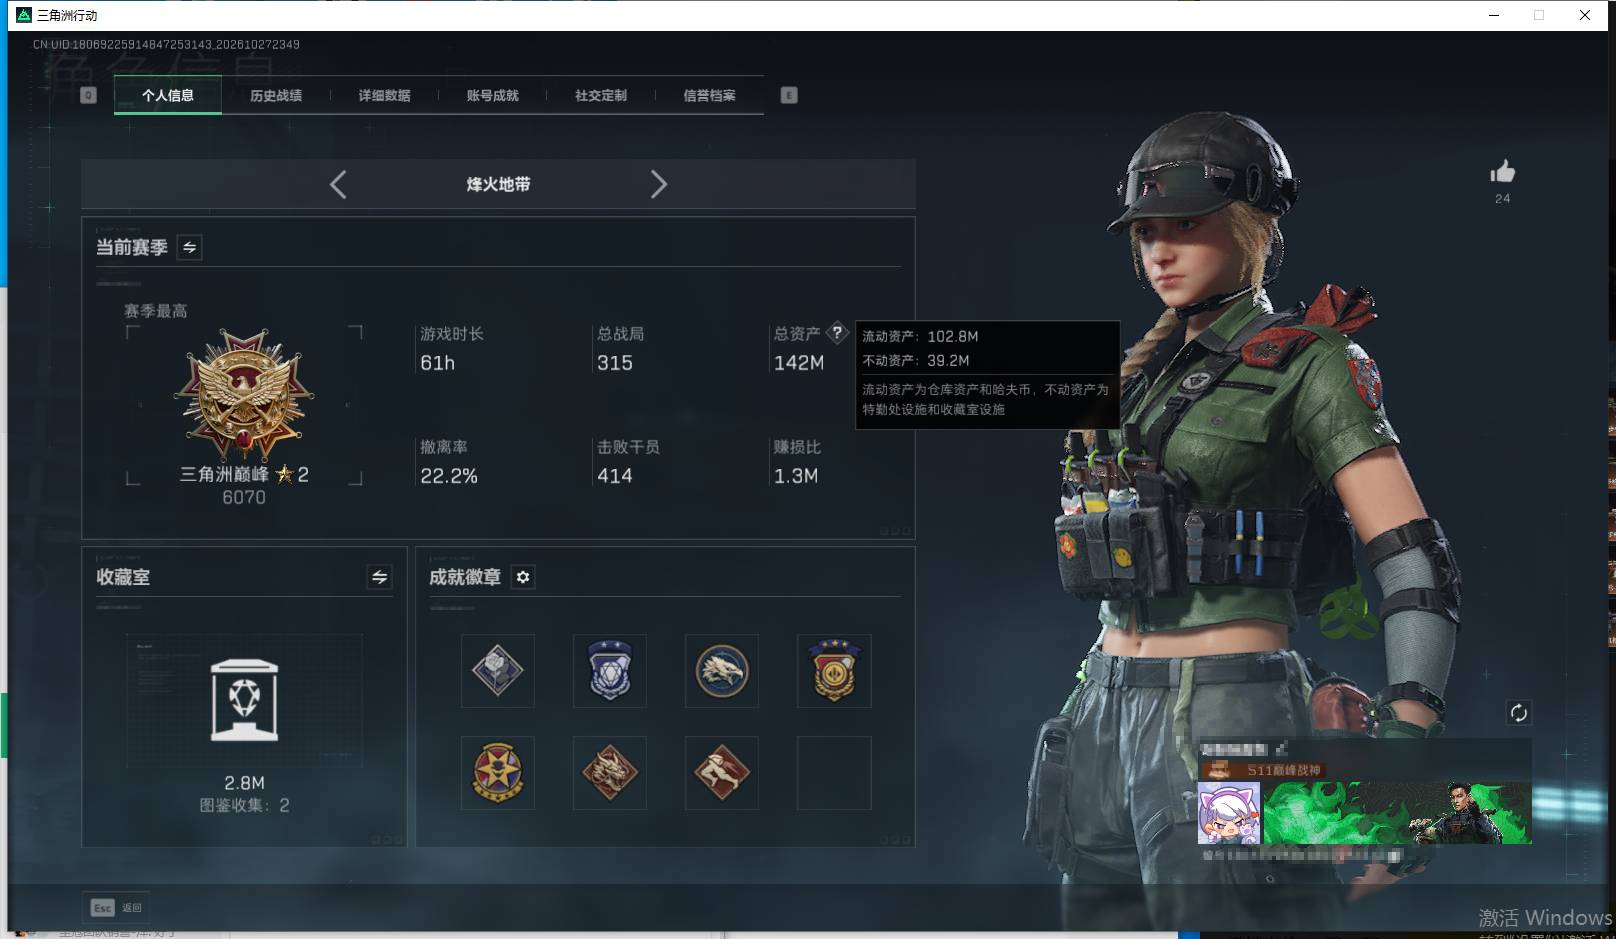1616x939 pixels.
Task: Click the 三角洲巅峰 rank emblem
Action: point(244,395)
